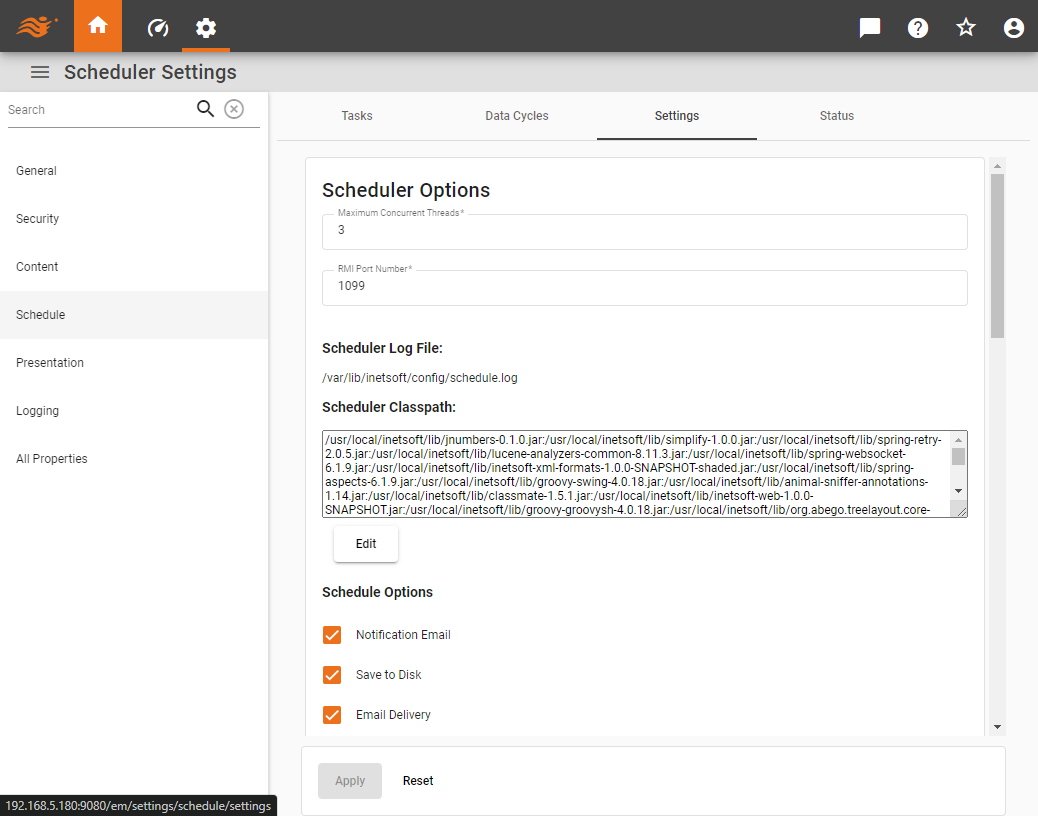Click the Edit classpath button
Screen dimensions: 1038x816
tap(365, 543)
